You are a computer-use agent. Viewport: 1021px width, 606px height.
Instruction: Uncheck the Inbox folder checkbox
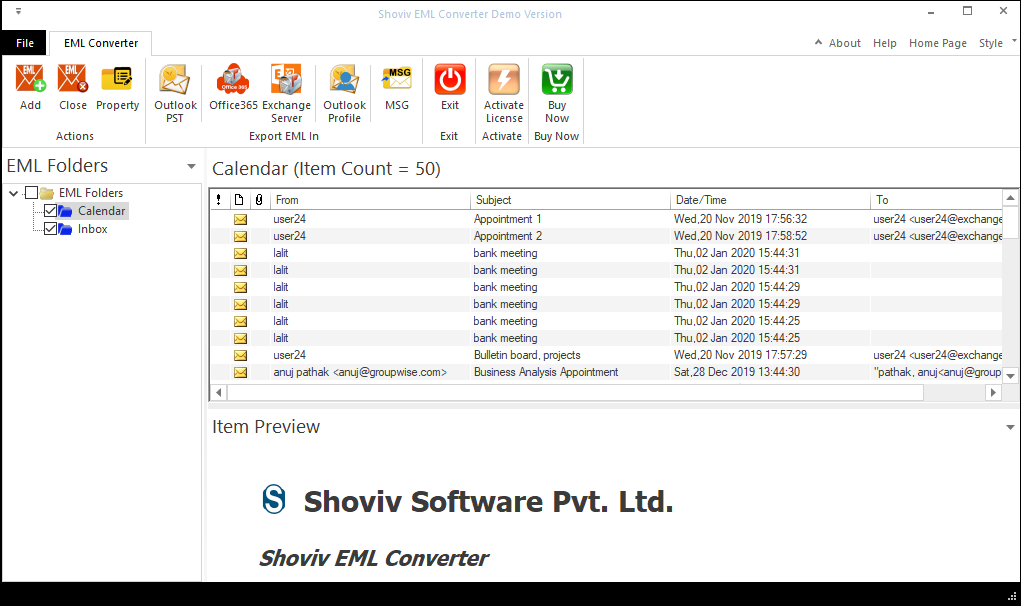[50, 228]
